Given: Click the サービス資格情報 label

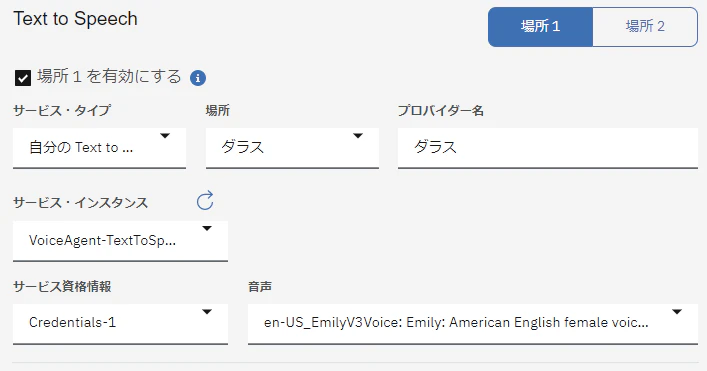Looking at the screenshot, I should (x=62, y=287).
